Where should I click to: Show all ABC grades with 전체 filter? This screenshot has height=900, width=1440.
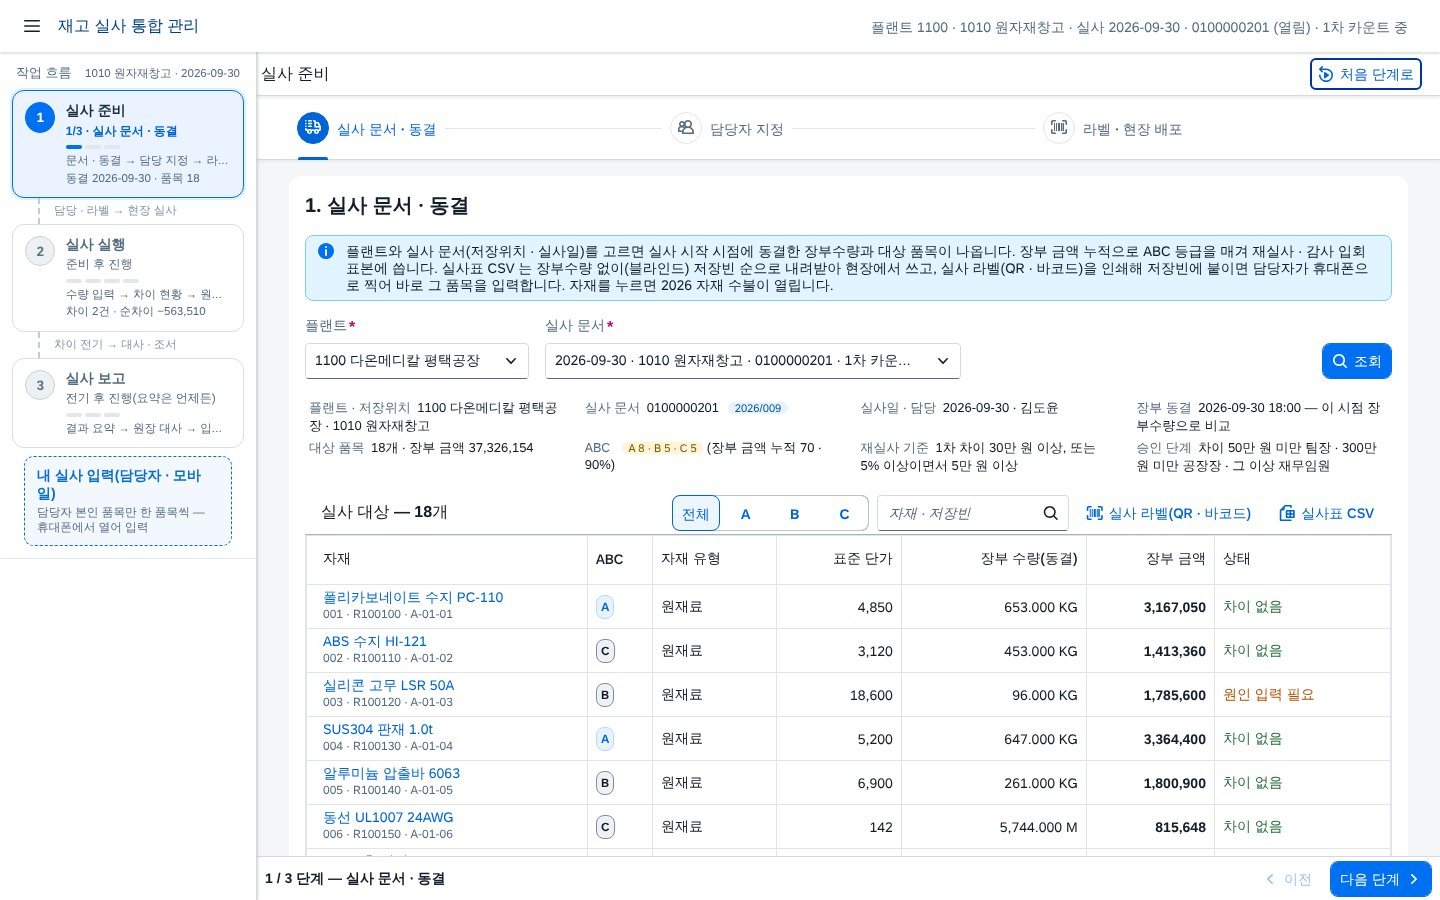point(696,513)
